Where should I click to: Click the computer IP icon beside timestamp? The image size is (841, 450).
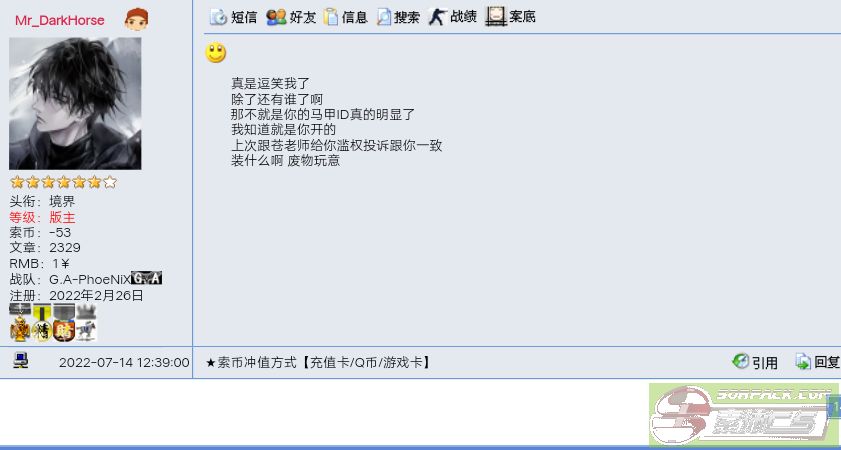(x=21, y=360)
